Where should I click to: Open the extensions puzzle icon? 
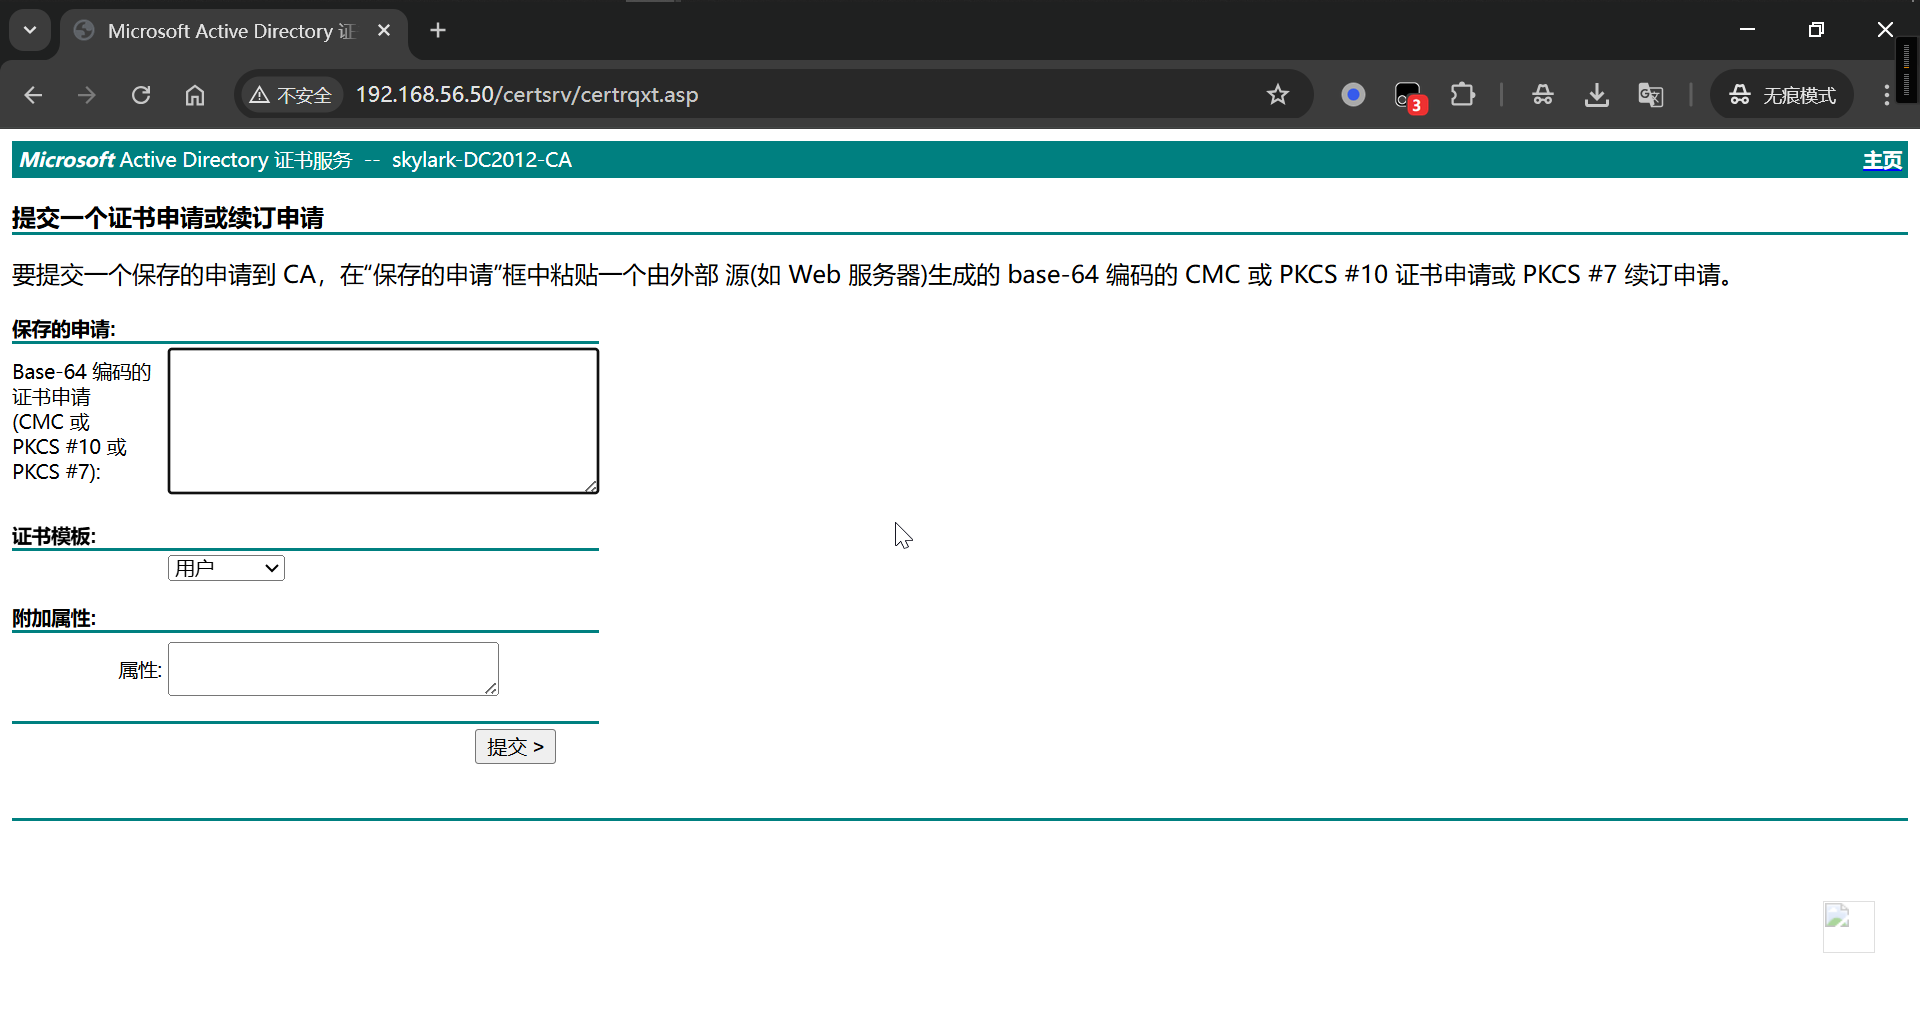[1462, 95]
